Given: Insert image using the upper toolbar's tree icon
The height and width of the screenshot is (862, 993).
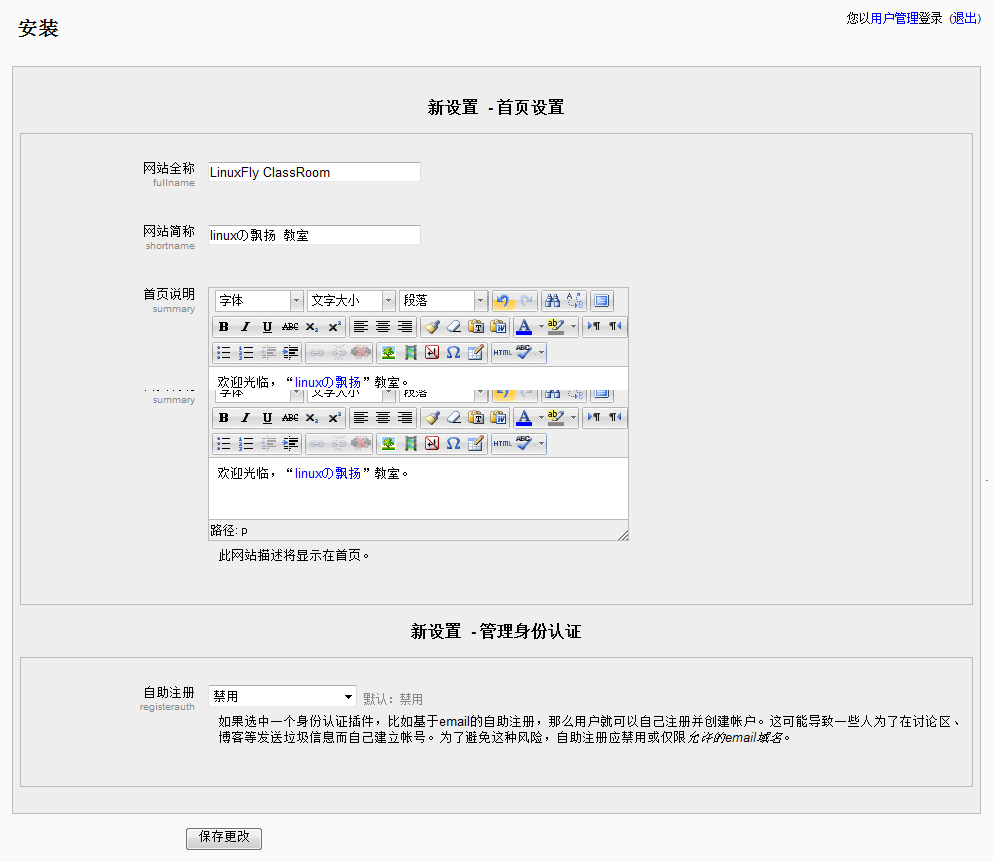Looking at the screenshot, I should 388,353.
